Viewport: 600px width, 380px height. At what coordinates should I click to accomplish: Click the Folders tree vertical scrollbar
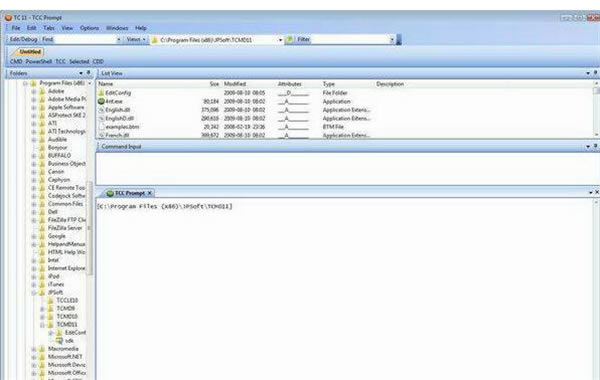click(90, 228)
